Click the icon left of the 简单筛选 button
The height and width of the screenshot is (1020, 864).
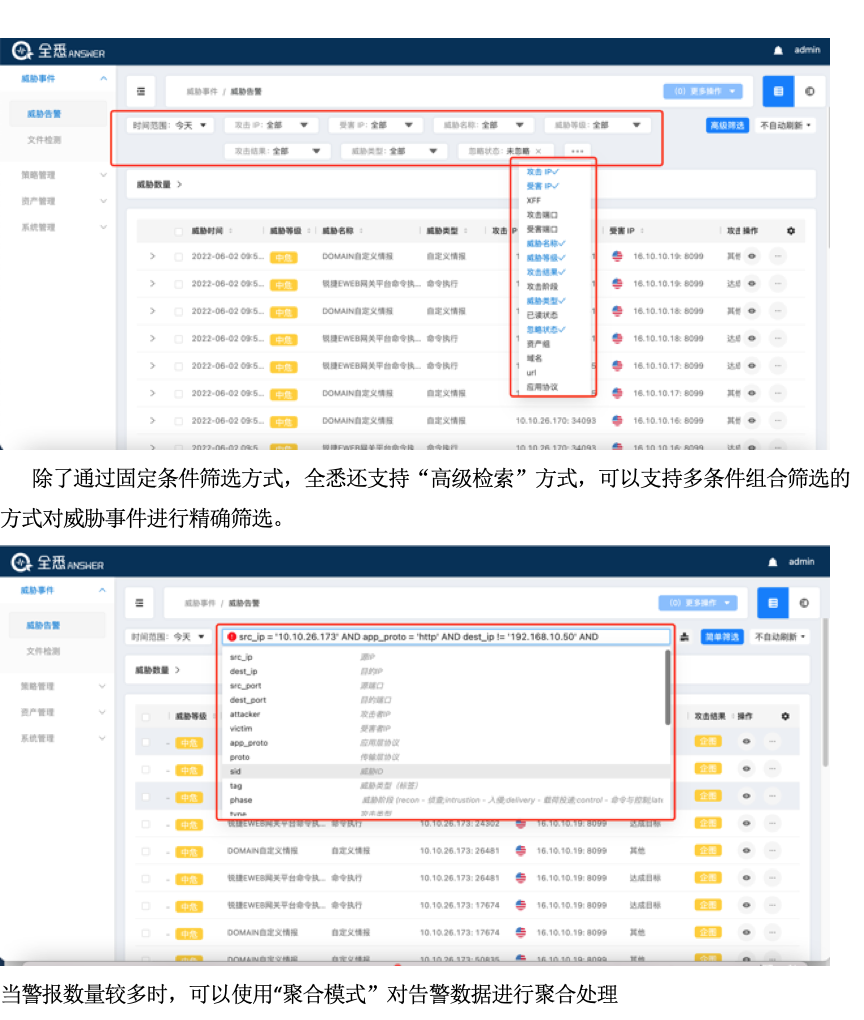point(684,636)
